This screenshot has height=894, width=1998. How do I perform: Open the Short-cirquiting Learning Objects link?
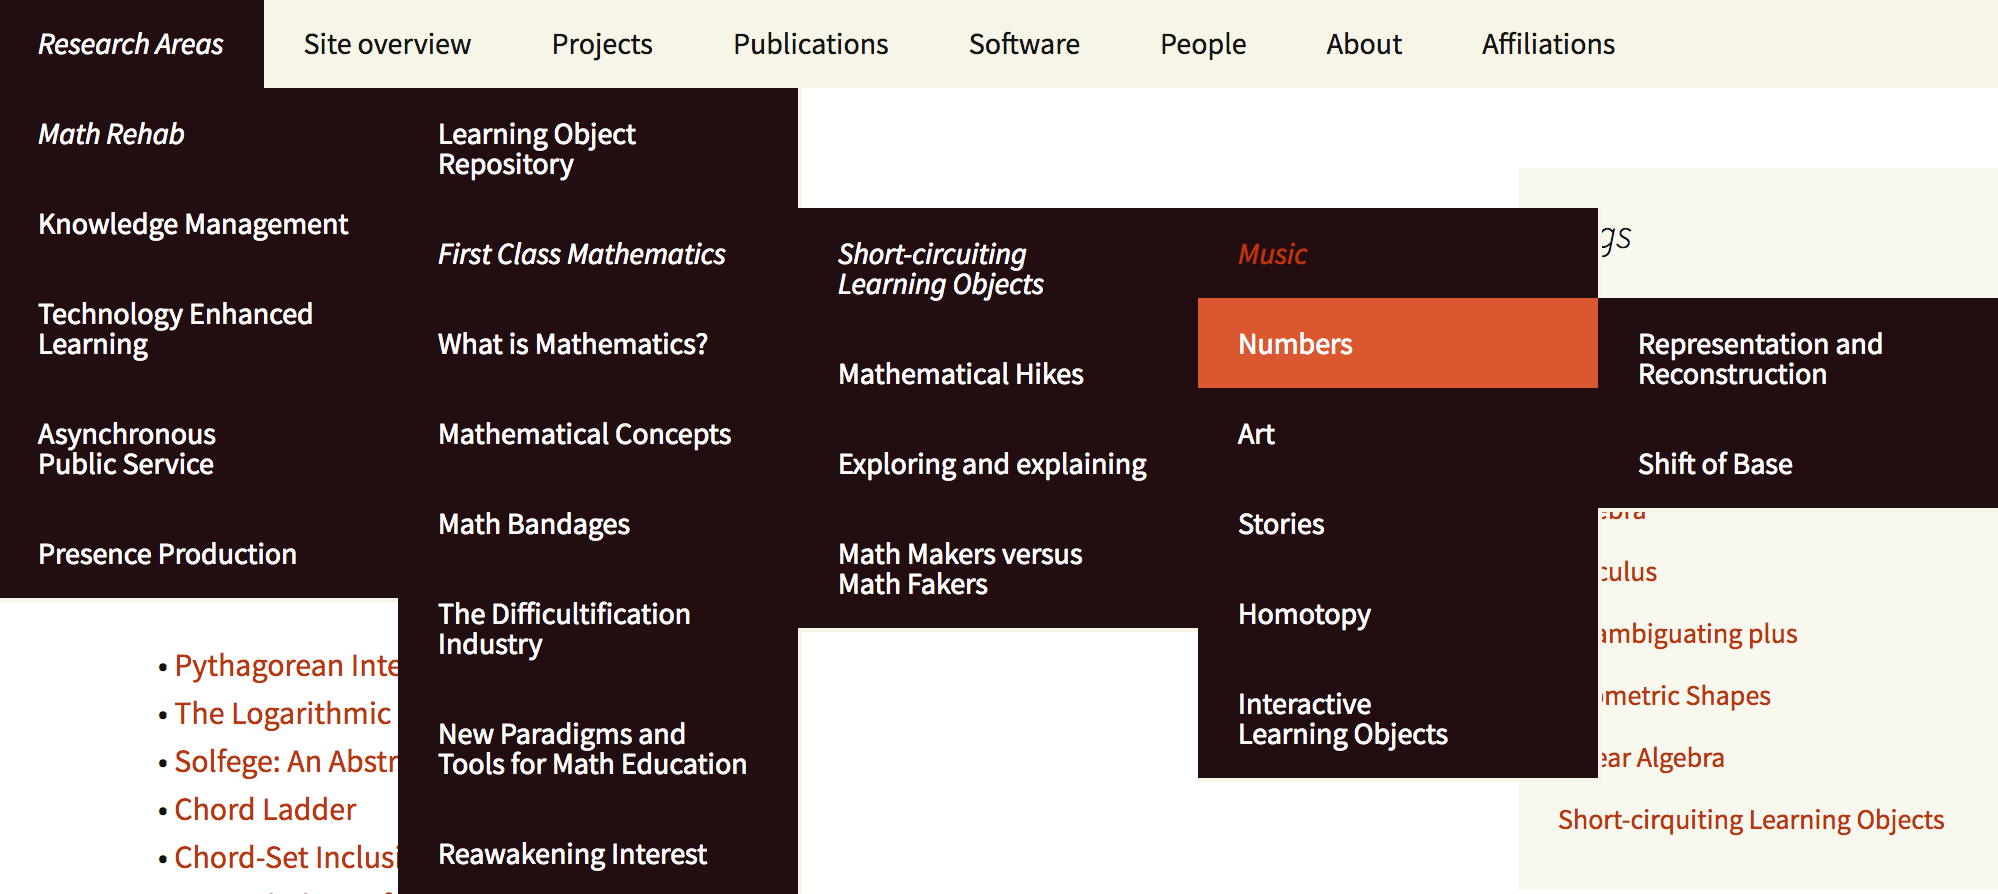point(1750,820)
